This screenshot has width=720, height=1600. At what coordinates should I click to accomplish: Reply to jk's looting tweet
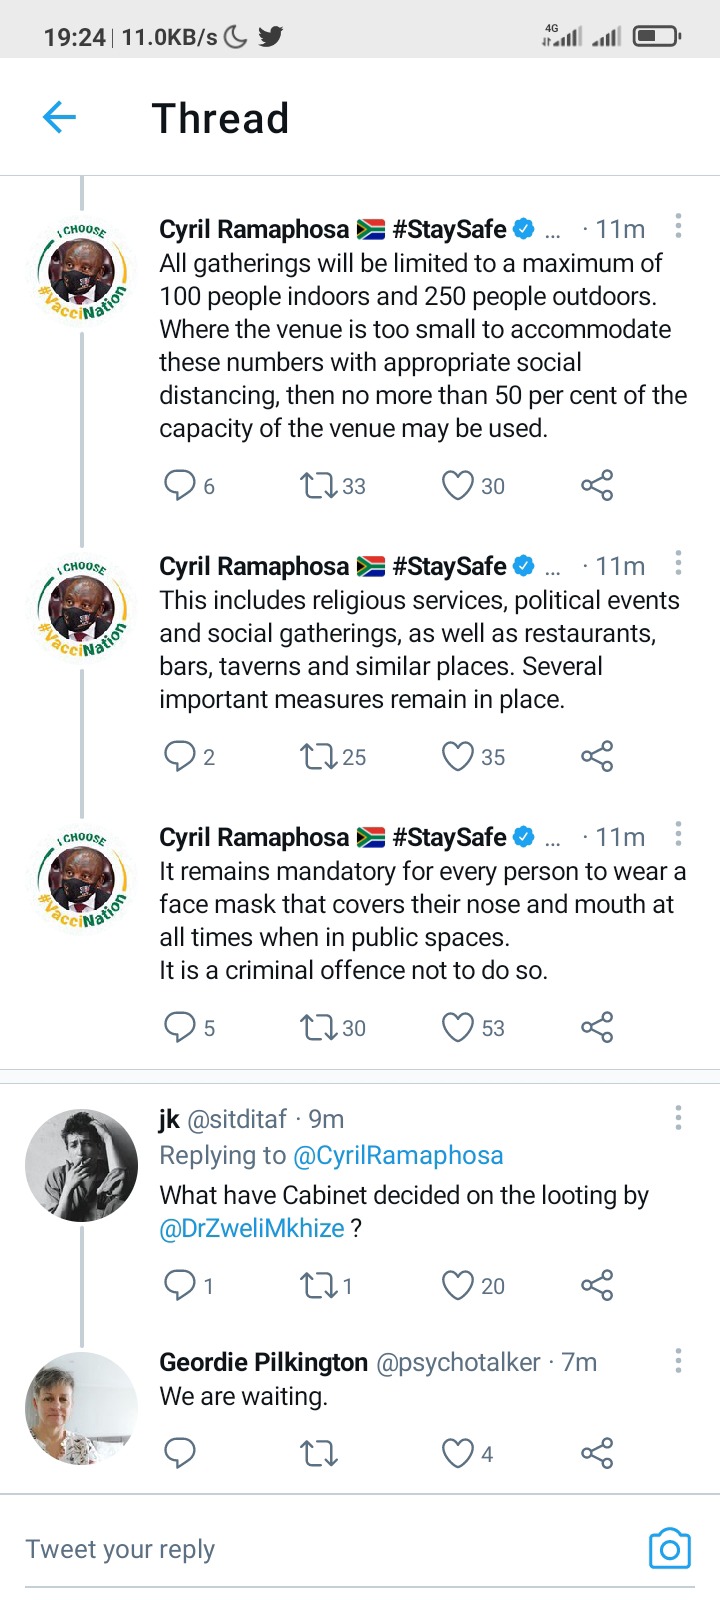180,1285
